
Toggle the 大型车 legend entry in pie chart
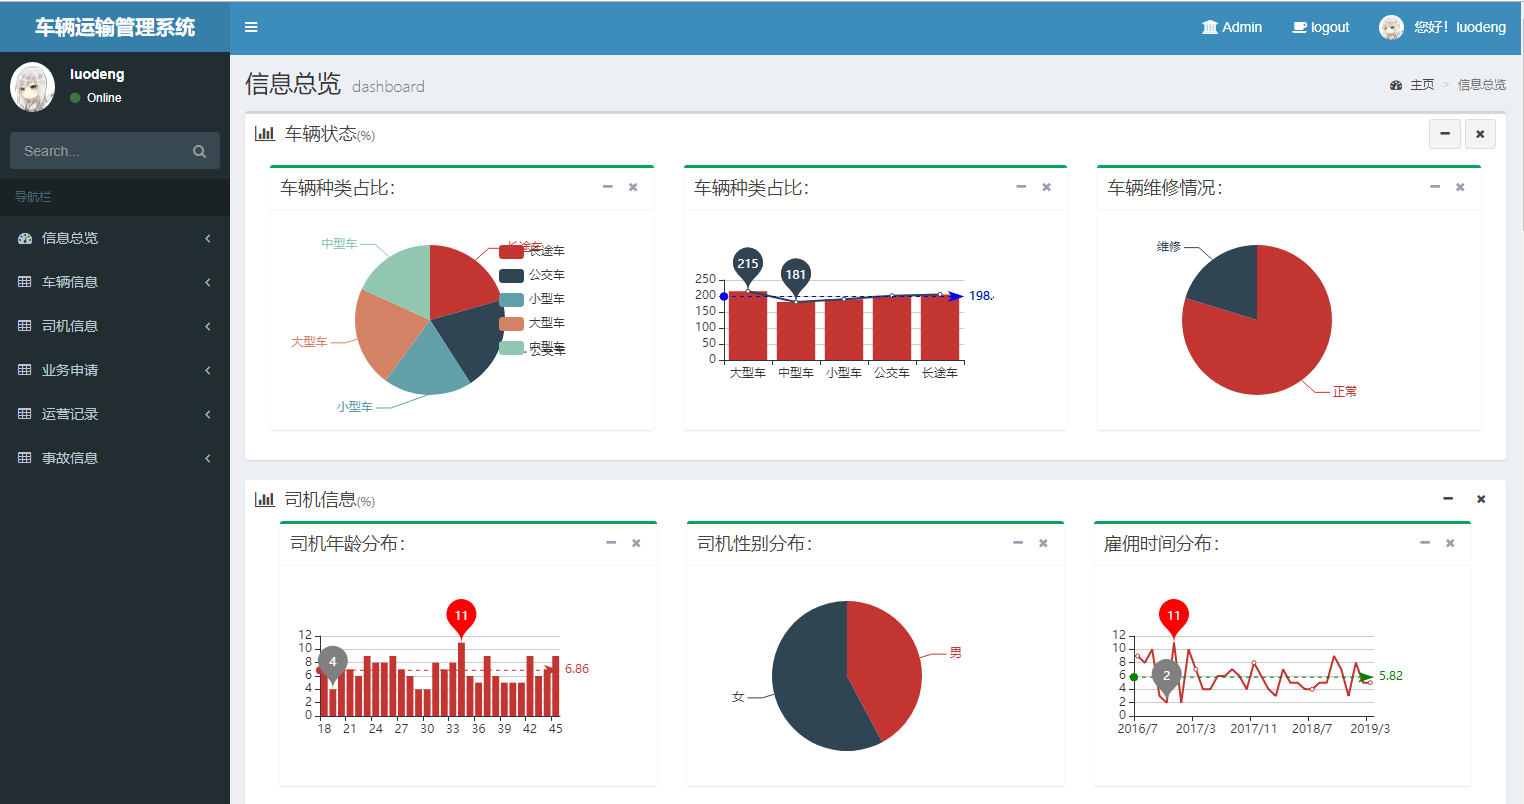(532, 323)
